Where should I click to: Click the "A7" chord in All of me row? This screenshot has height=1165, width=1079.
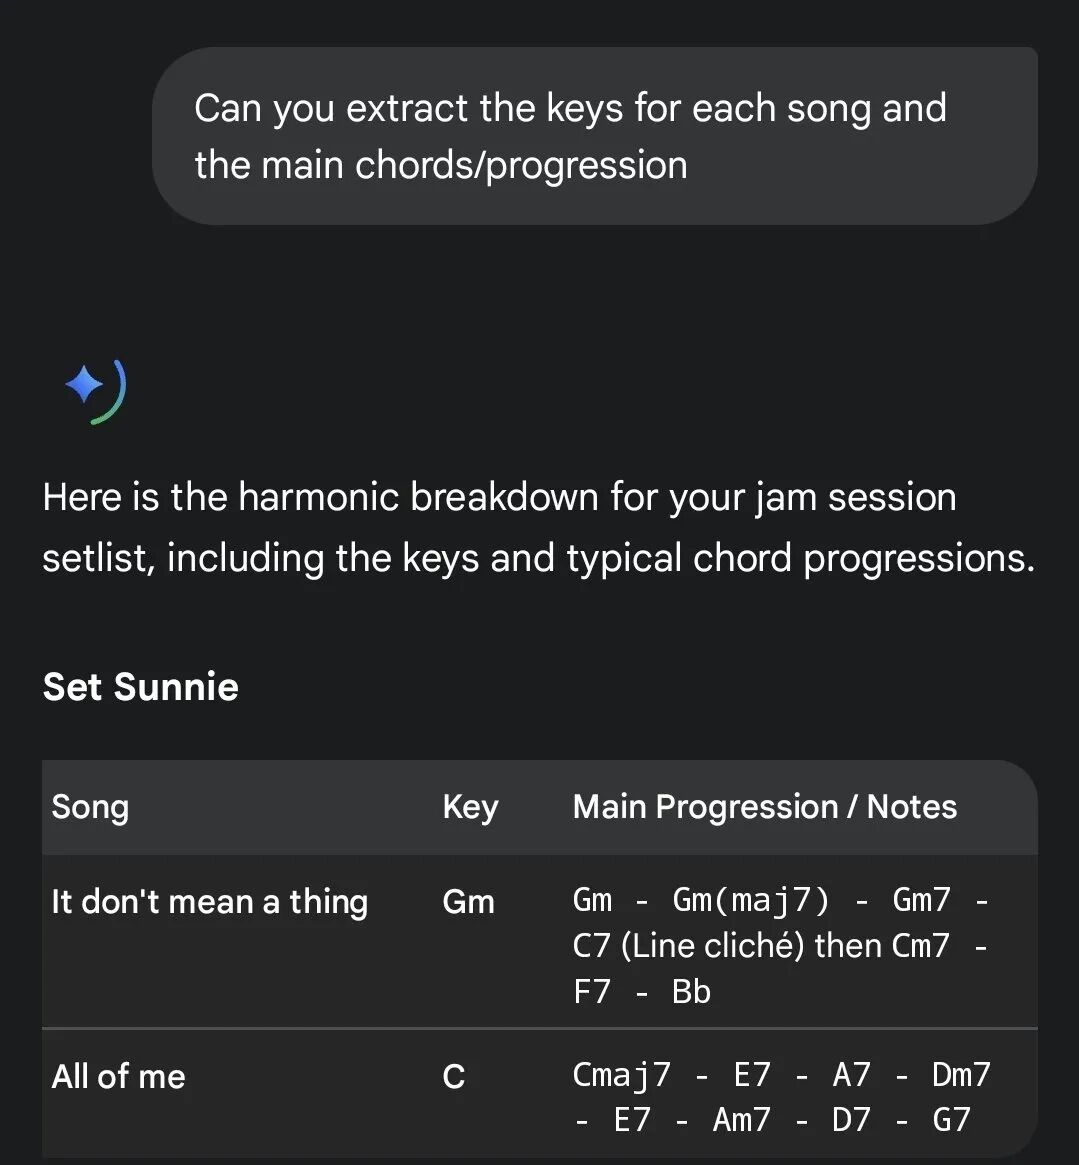pos(851,1075)
